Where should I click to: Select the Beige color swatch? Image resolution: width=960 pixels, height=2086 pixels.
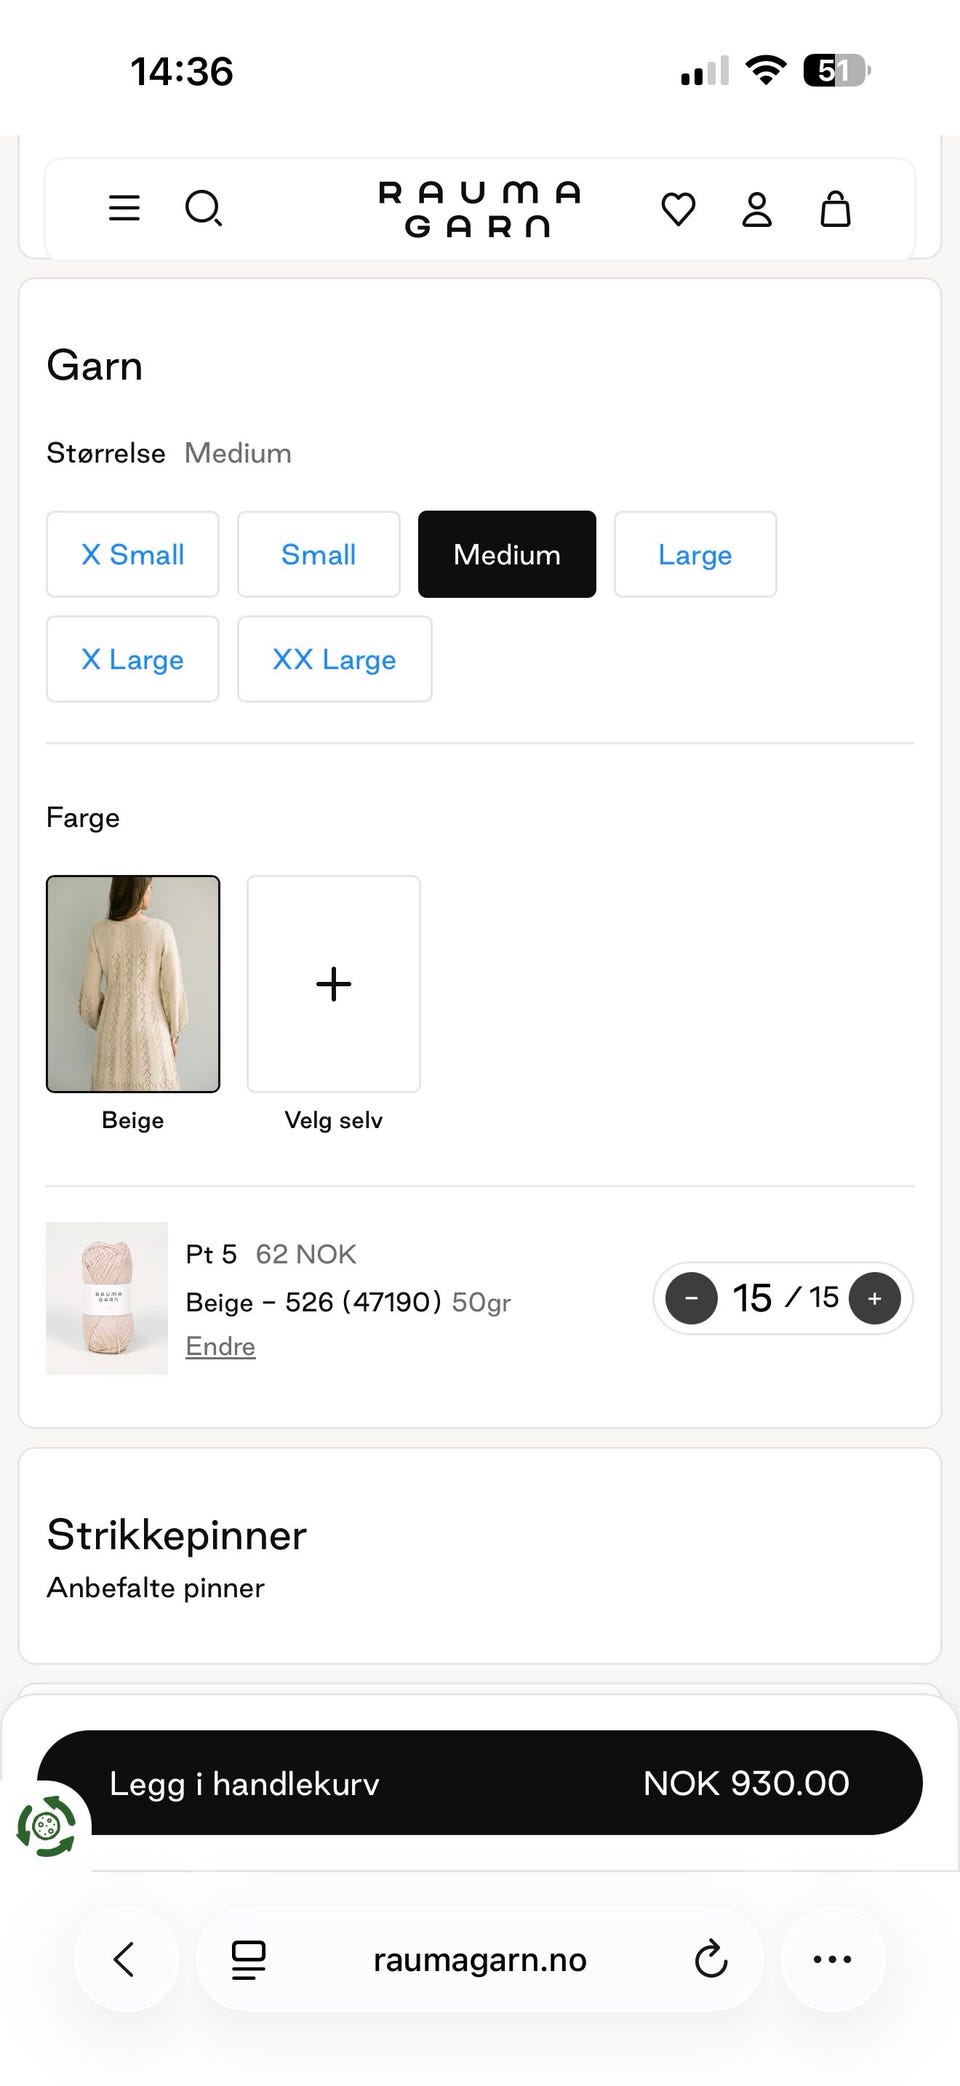coord(133,984)
